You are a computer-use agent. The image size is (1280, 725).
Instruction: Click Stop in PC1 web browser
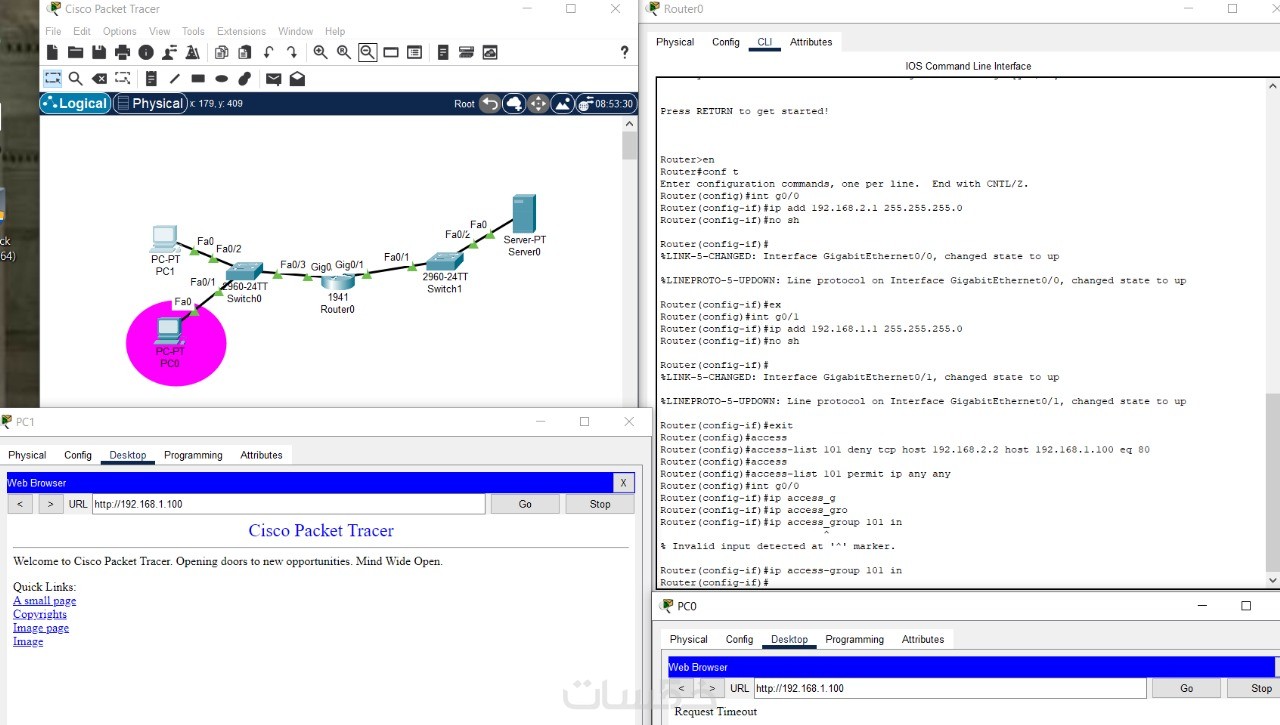tap(600, 504)
